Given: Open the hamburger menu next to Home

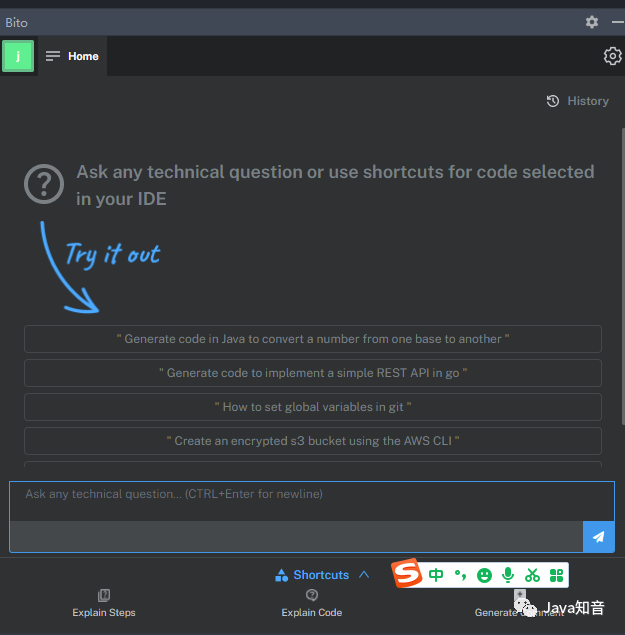Looking at the screenshot, I should point(53,56).
